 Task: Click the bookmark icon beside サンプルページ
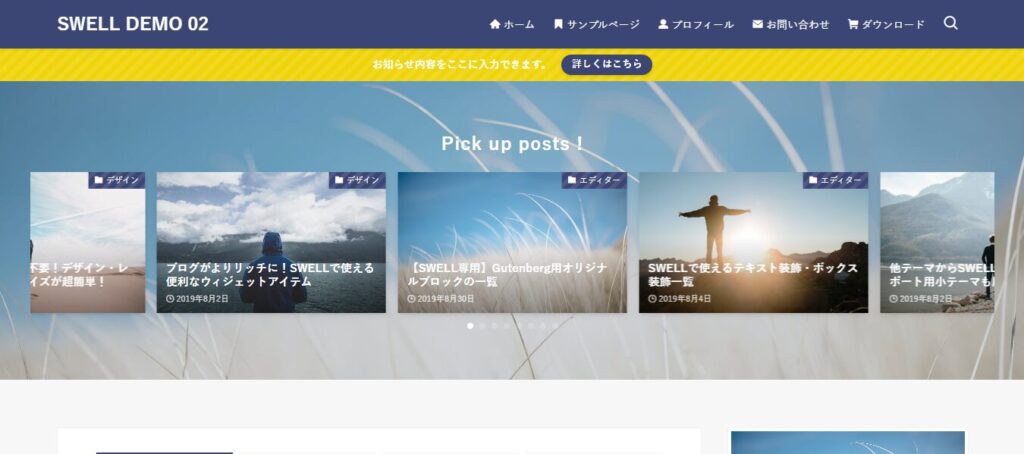point(558,24)
